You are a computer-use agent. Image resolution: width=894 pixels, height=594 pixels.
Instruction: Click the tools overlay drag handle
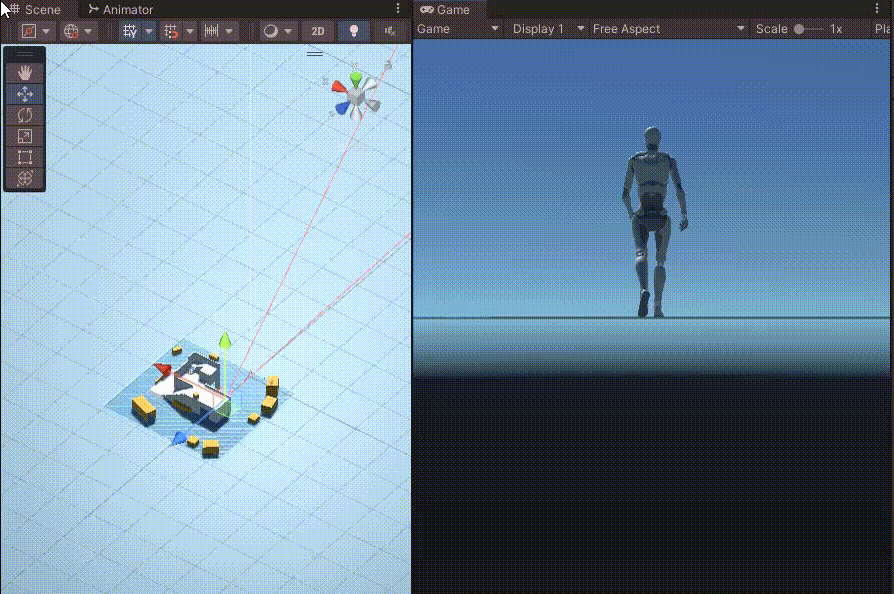25,55
